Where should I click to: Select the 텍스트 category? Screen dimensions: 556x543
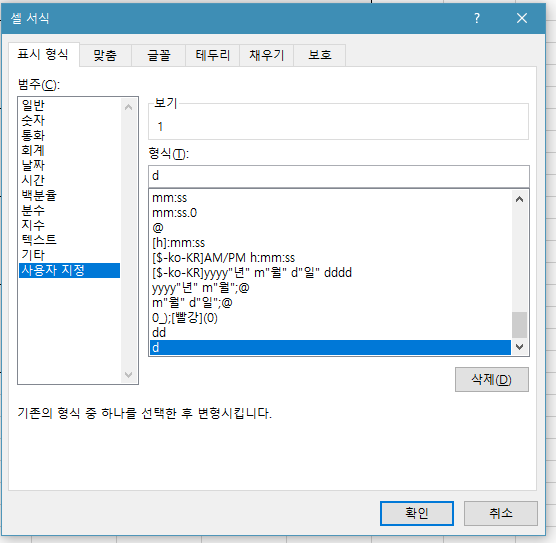click(x=69, y=240)
